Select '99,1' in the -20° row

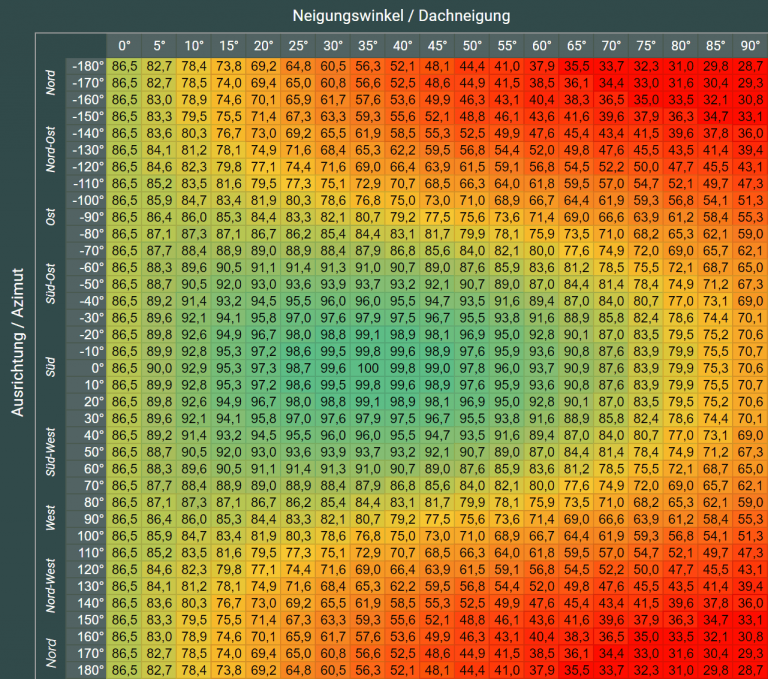tap(368, 335)
